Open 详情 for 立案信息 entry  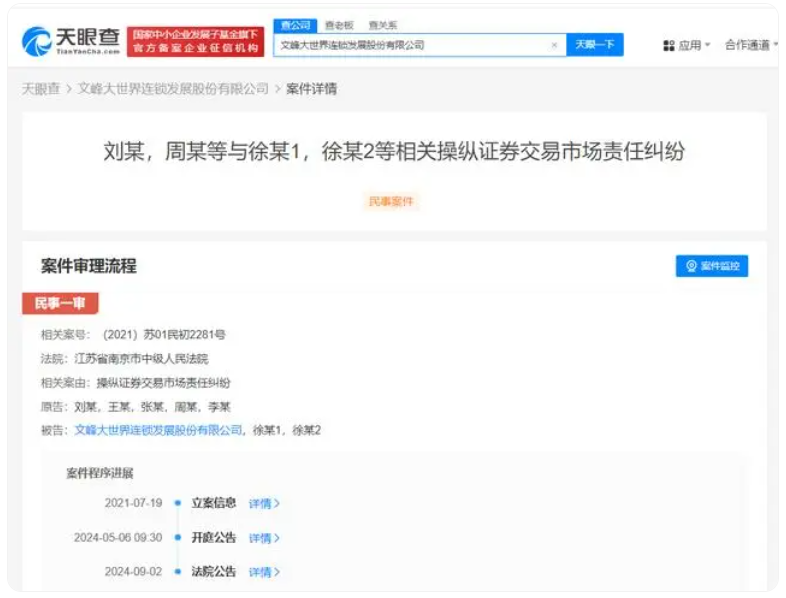pos(264,504)
